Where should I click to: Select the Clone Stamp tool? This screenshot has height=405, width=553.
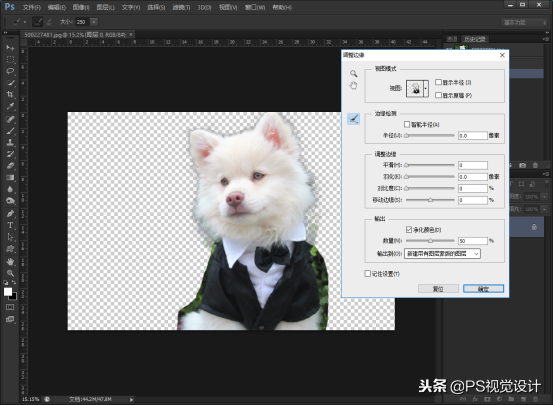[10, 143]
